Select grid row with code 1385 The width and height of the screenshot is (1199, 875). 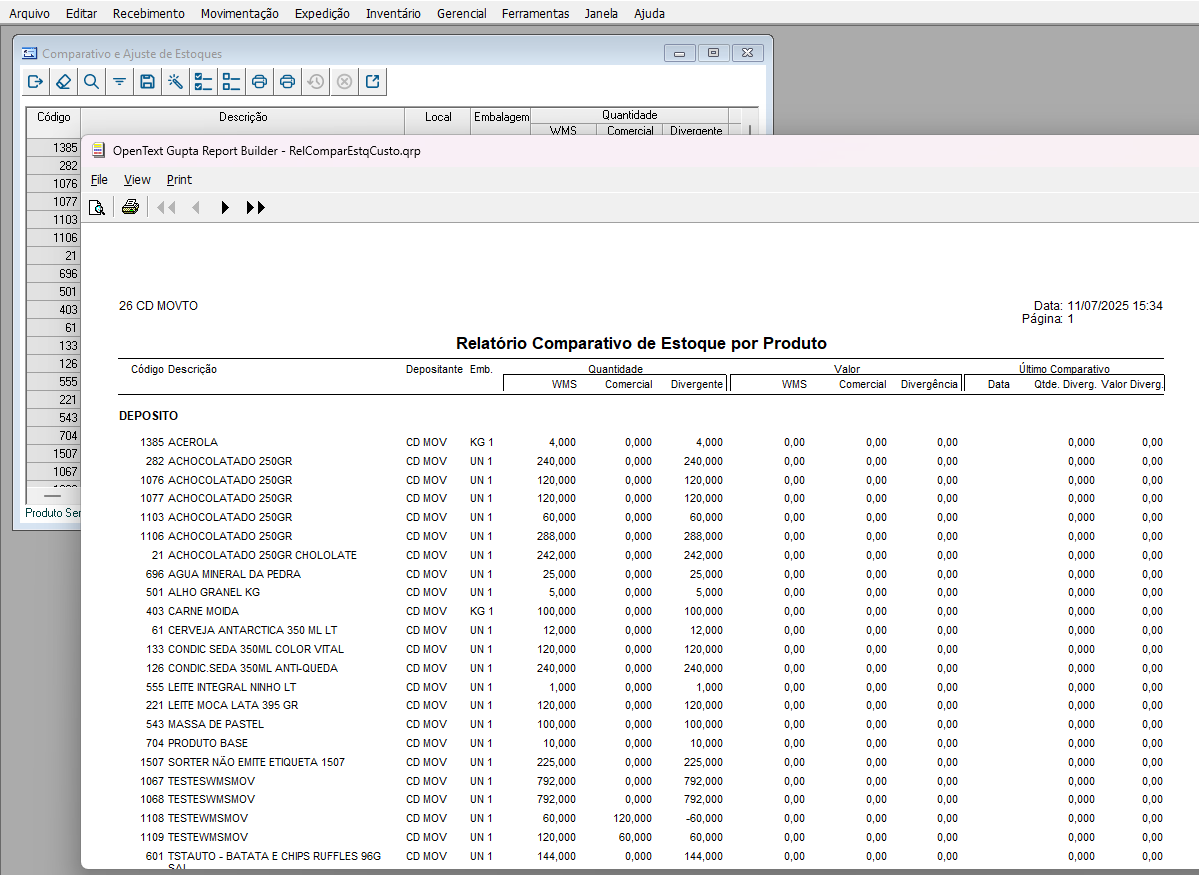(x=53, y=147)
